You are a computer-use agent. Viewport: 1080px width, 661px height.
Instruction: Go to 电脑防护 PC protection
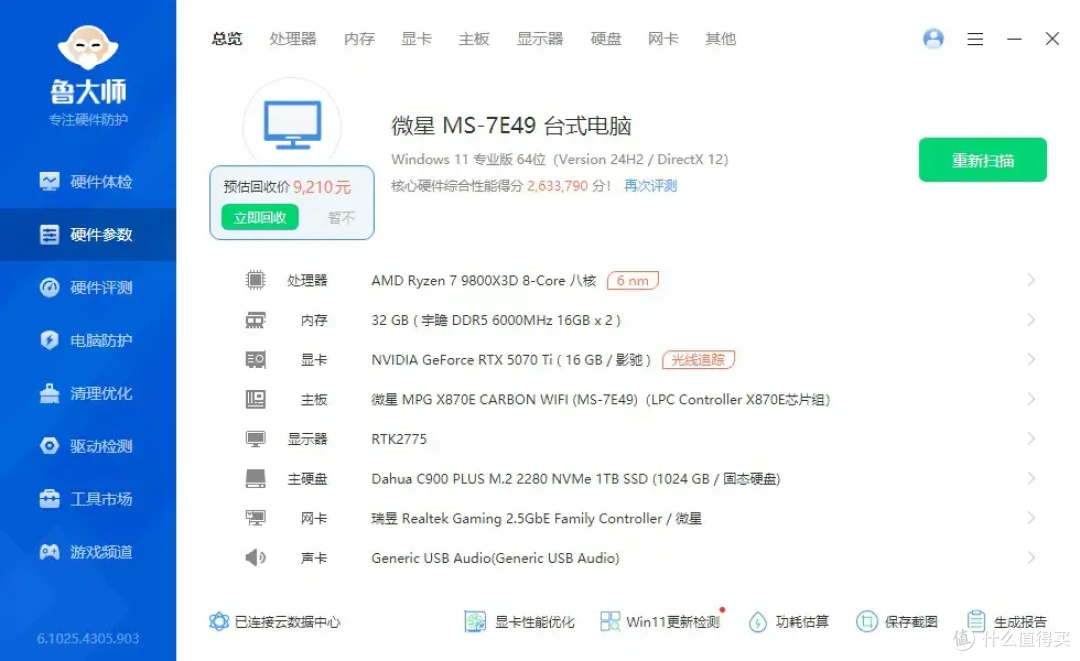[x=87, y=340]
